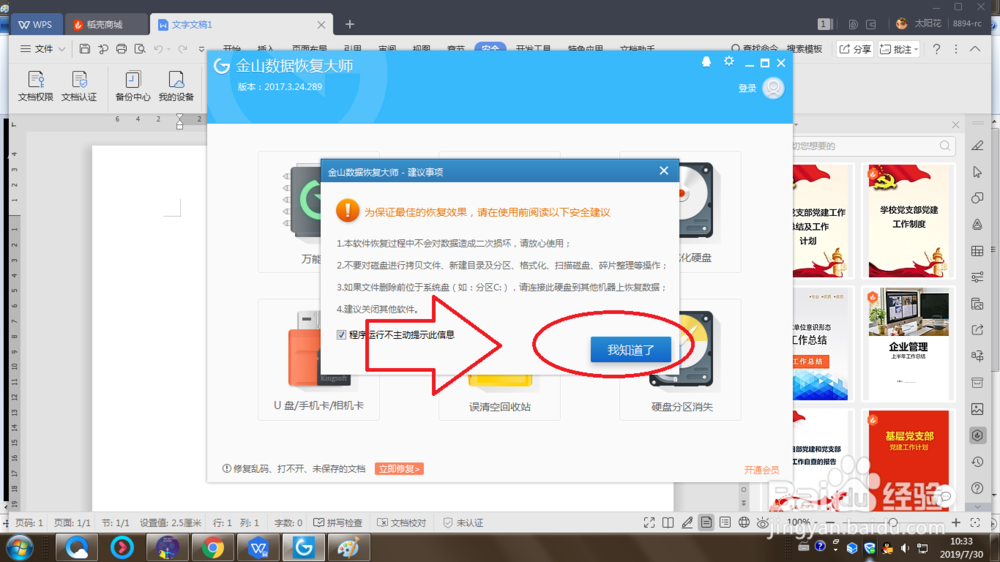Click the Print Preview icon in WPS toolbar
This screenshot has width=1000, height=562.
tap(140, 48)
